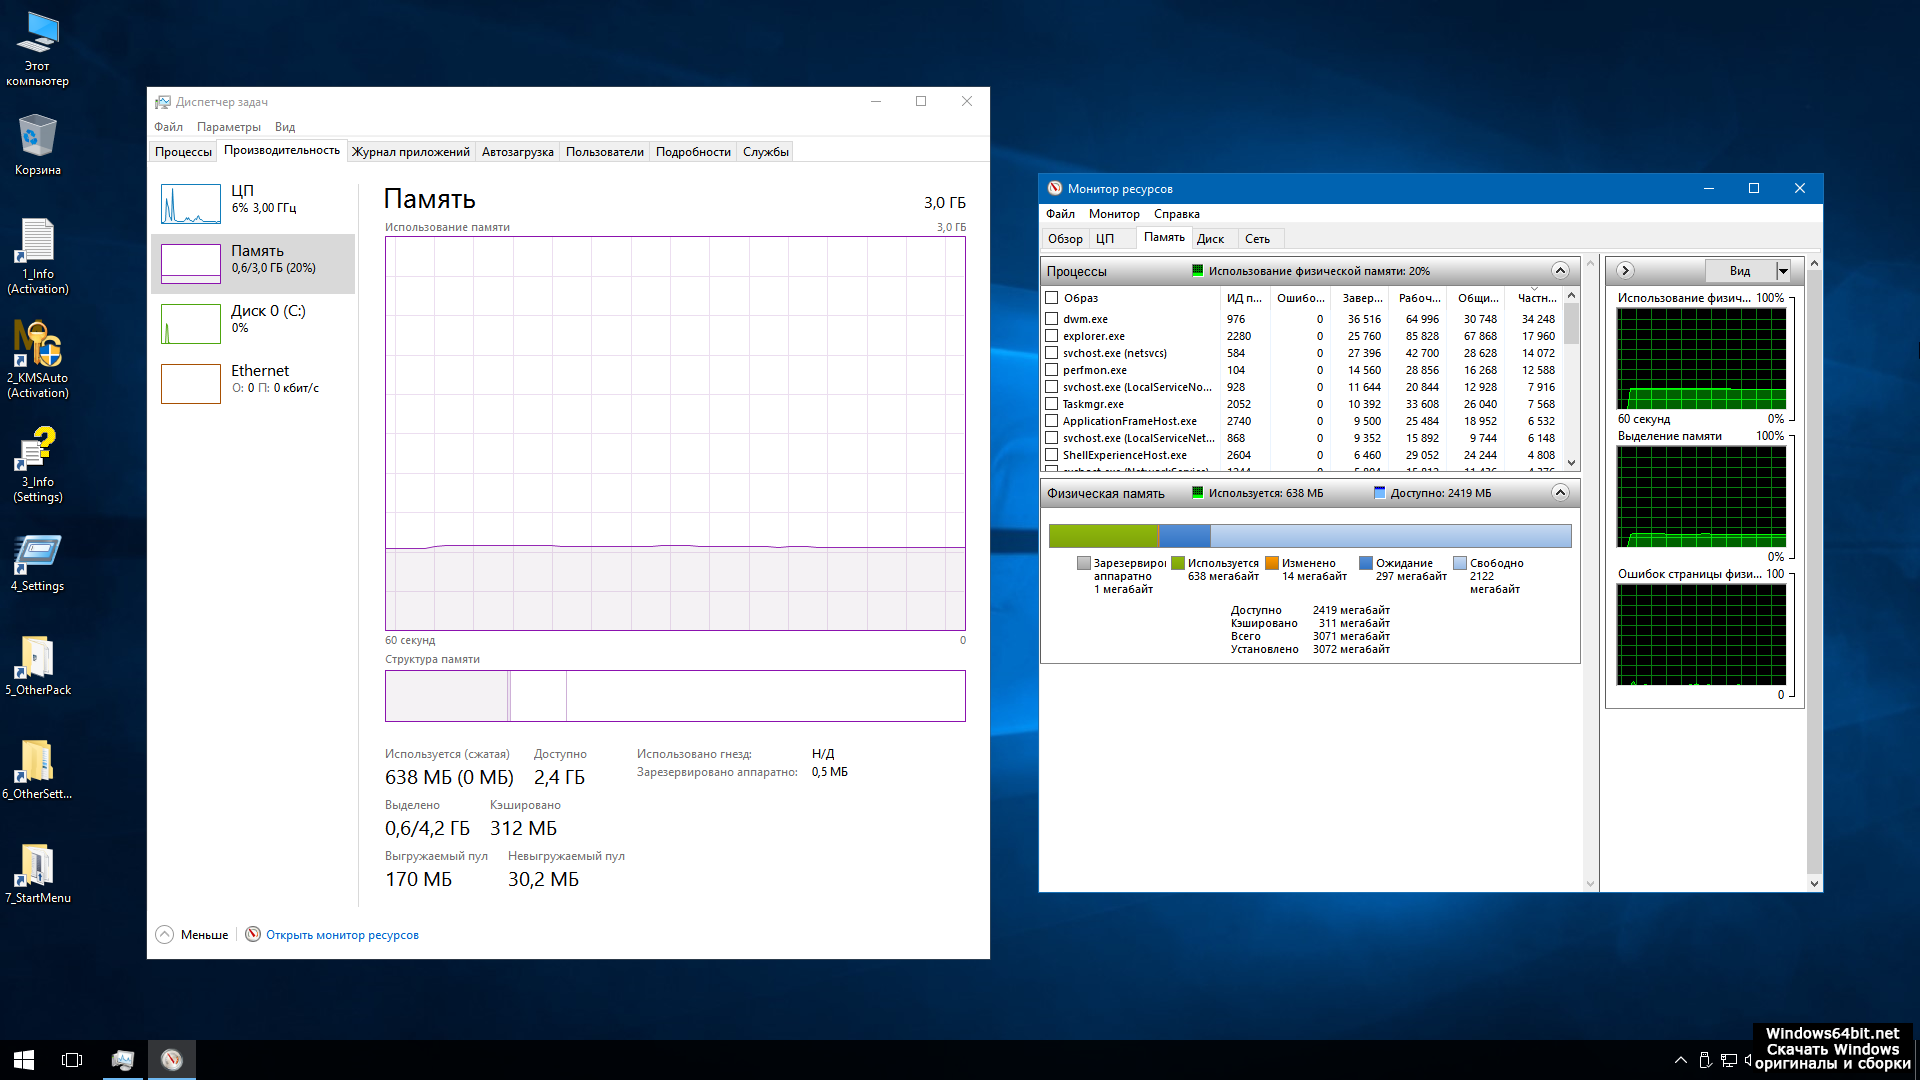Click the Open Resource Monitor link

(342, 935)
